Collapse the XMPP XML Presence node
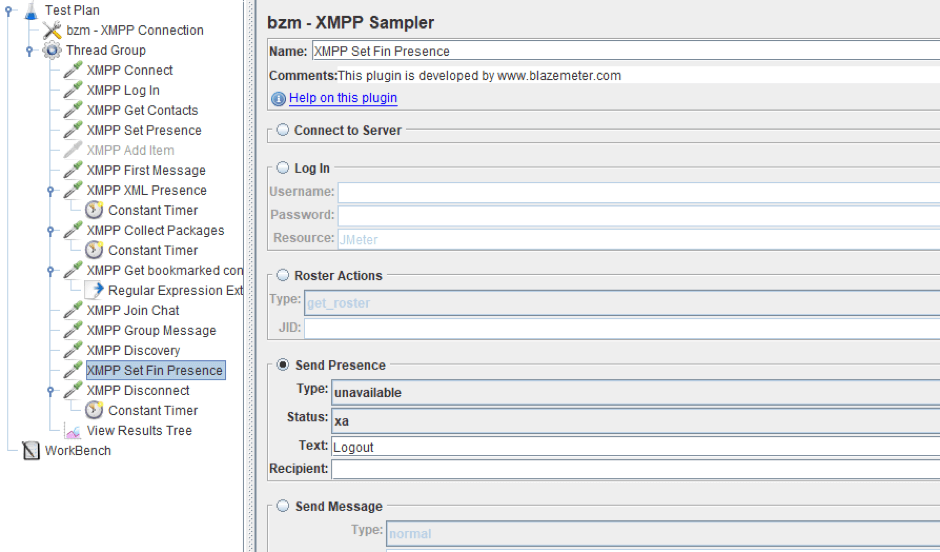The image size is (940, 552). (x=51, y=191)
